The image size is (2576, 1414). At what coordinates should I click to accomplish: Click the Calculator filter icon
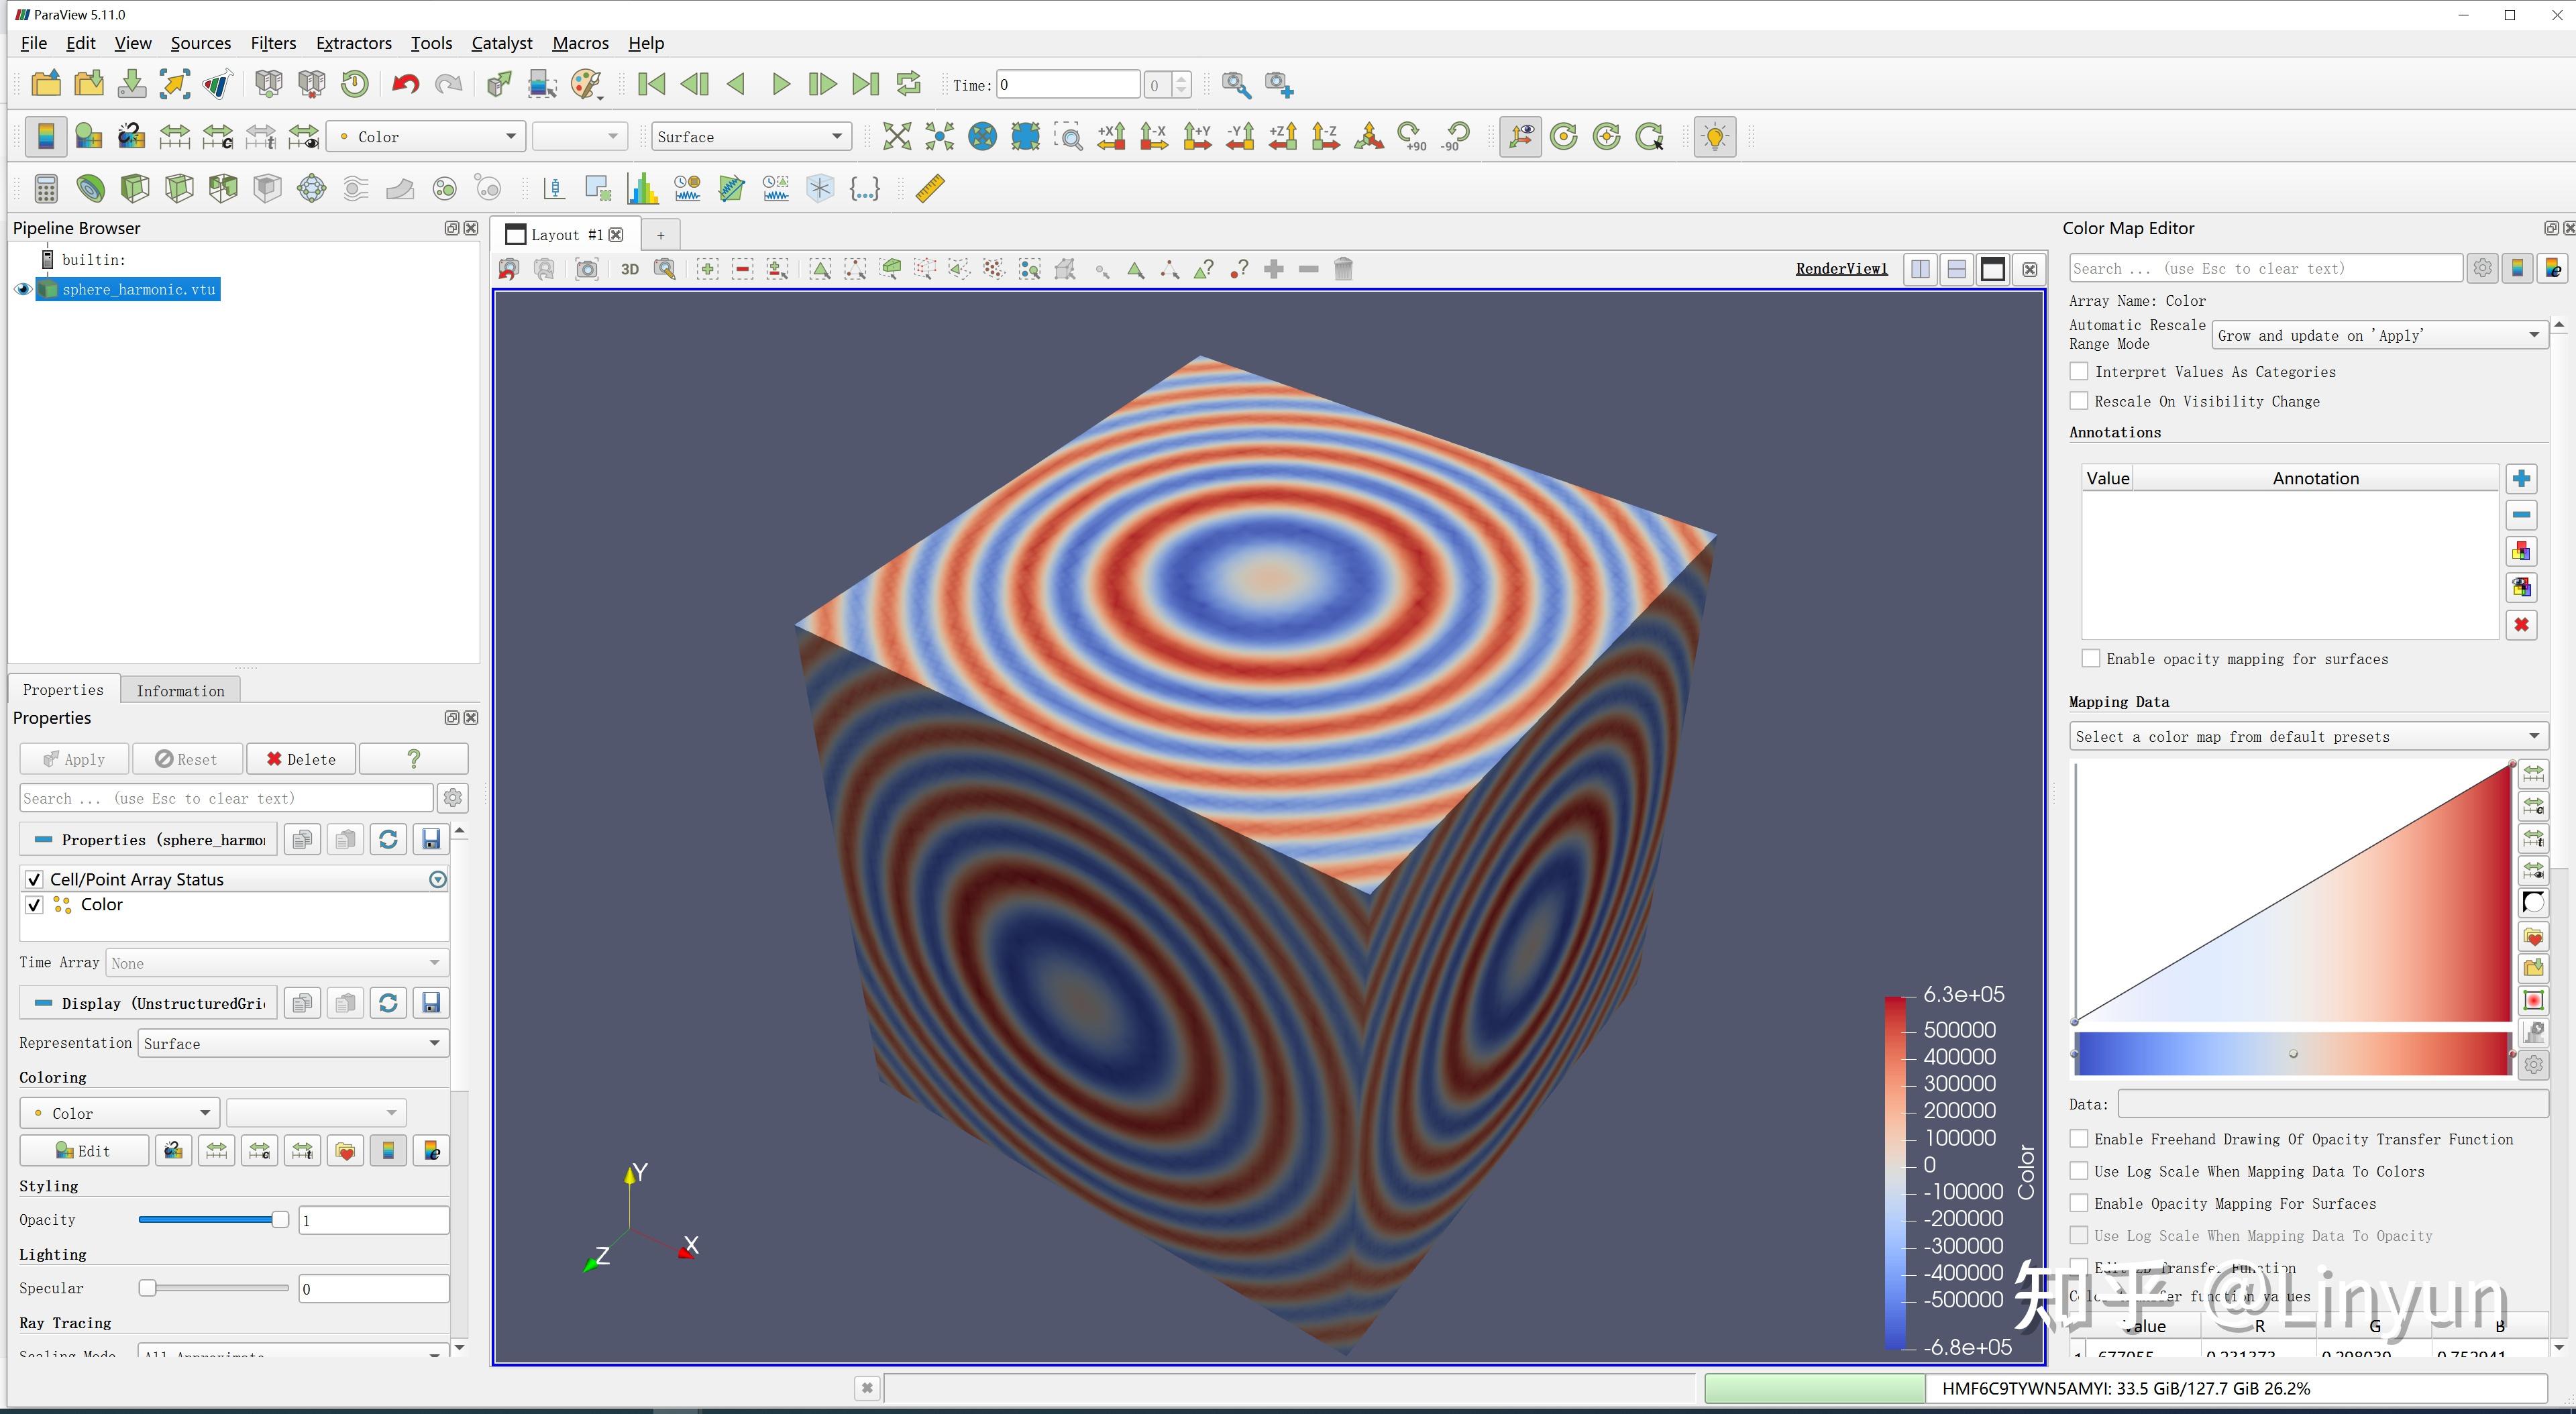(x=46, y=189)
